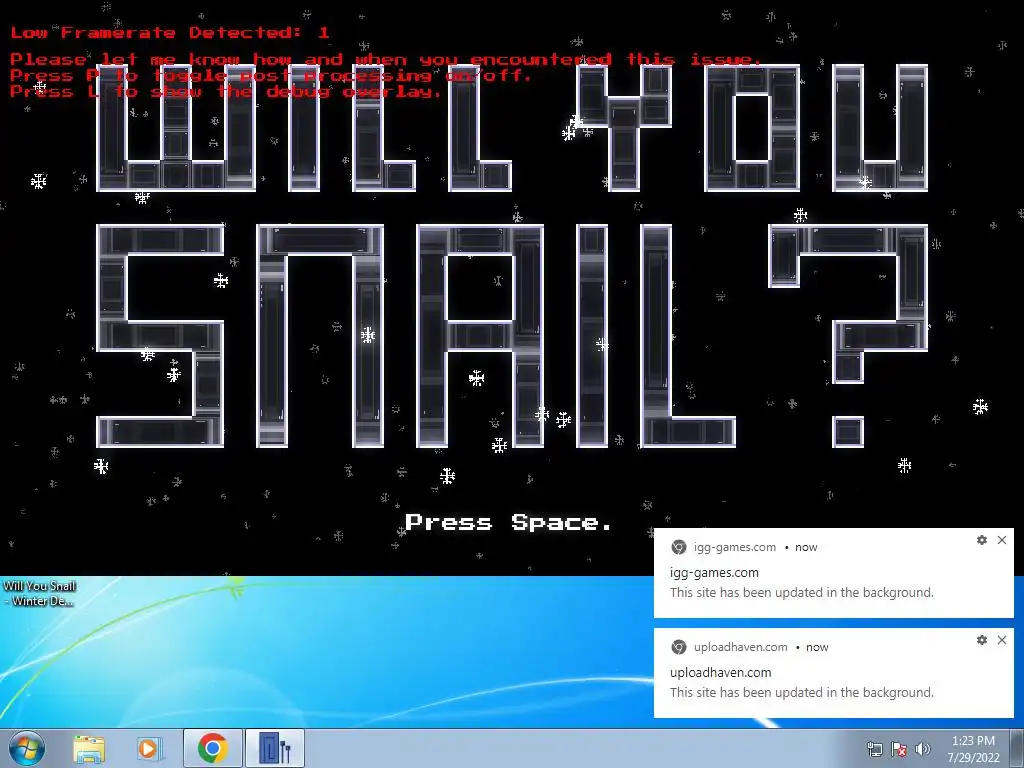Image resolution: width=1024 pixels, height=768 pixels.
Task: Click the question mark in the game title
Action: (x=848, y=336)
